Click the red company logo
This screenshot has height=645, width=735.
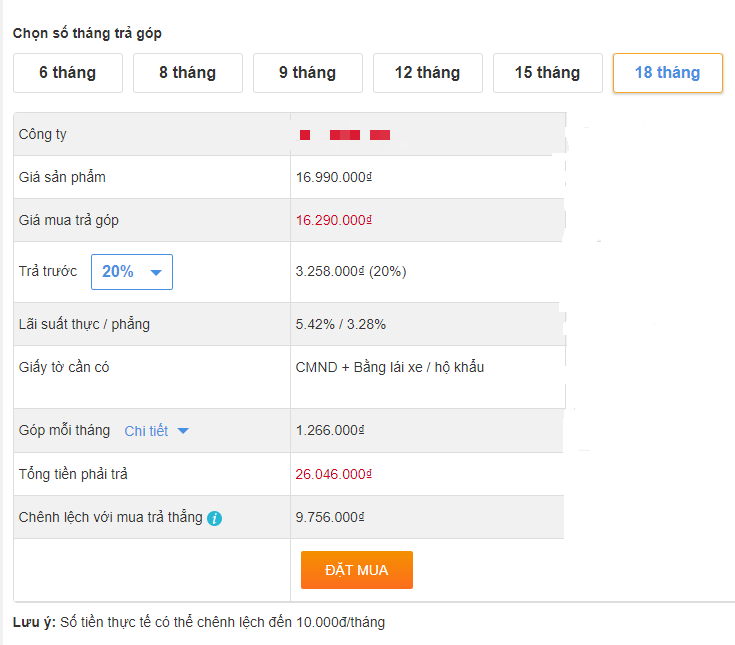pos(345,135)
